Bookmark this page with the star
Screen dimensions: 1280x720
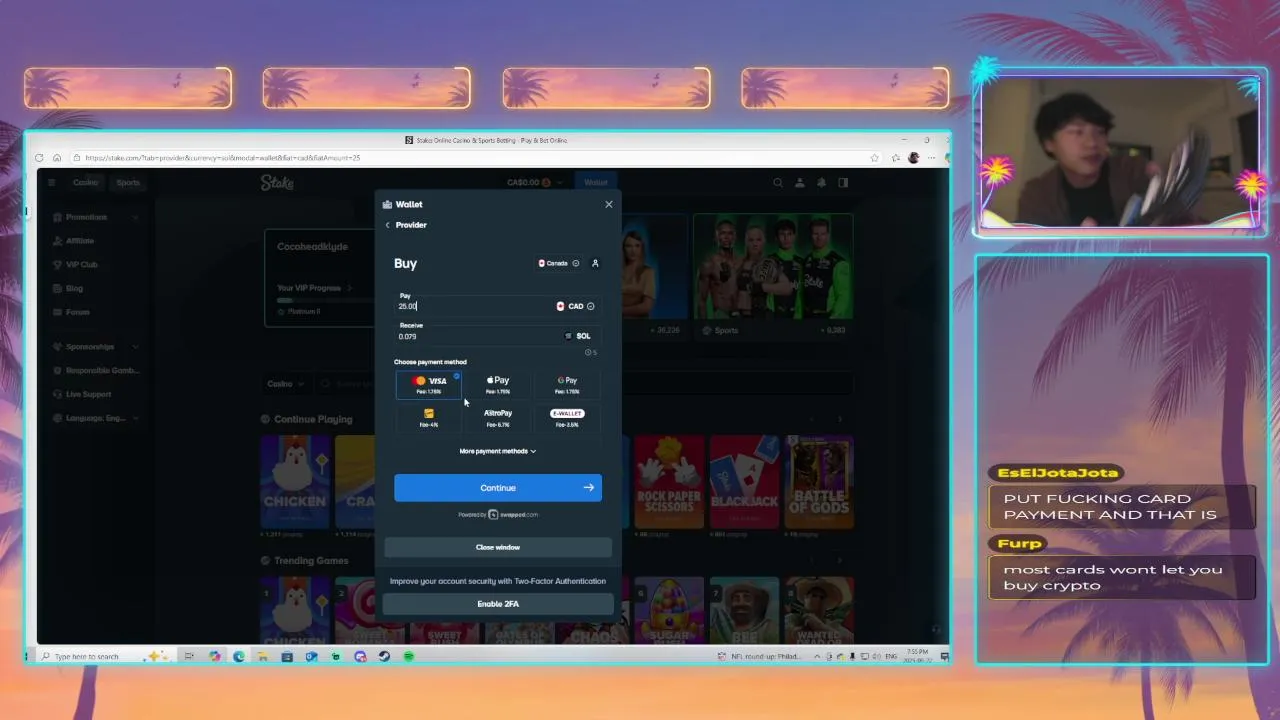874,158
